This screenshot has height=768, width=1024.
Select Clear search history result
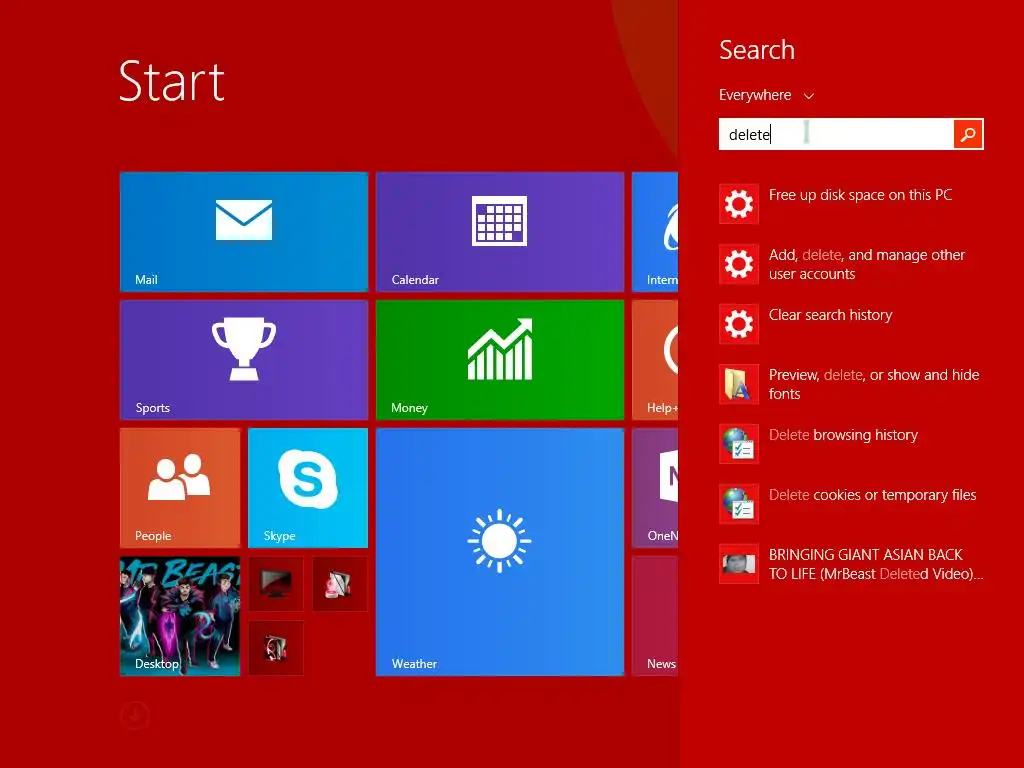pos(852,324)
